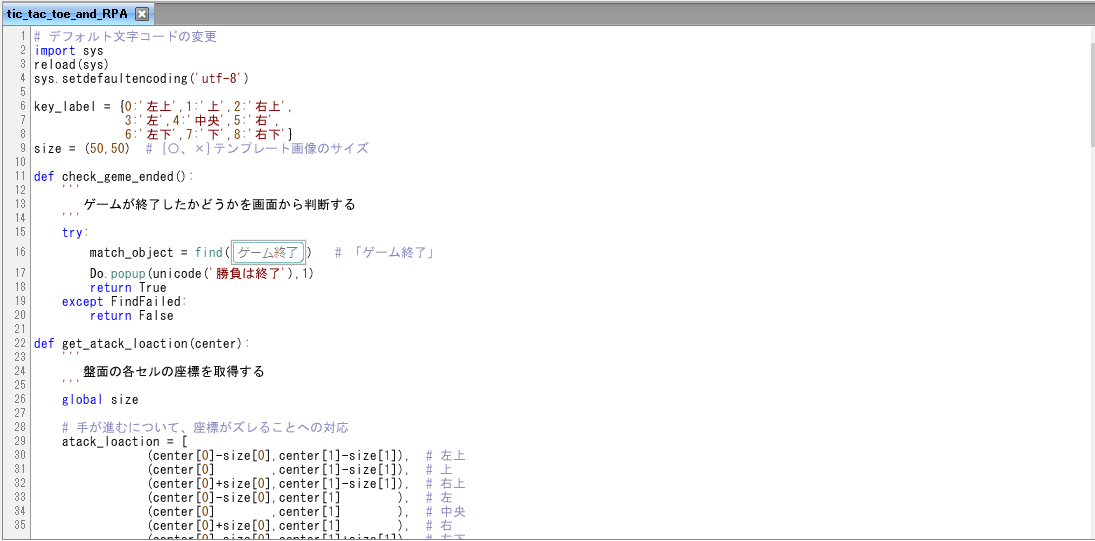Click the sys.setdefaultencoding('utf-8') line
Image resolution: width=1095 pixels, height=541 pixels.
coord(140,78)
